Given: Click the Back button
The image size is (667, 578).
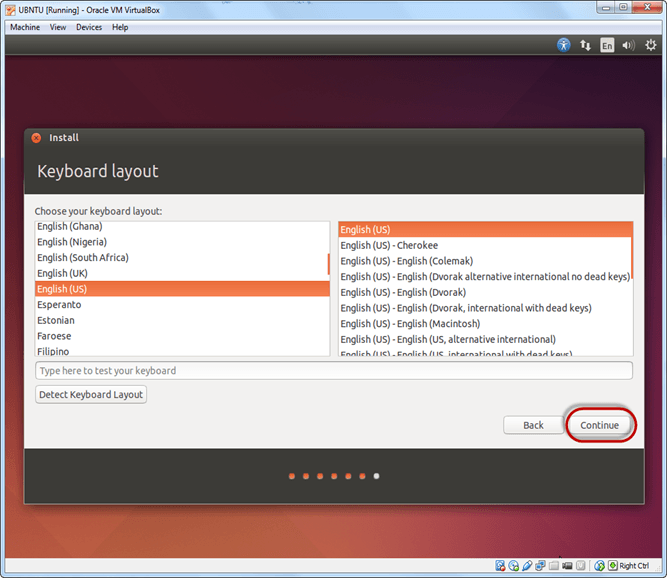Looking at the screenshot, I should point(533,425).
